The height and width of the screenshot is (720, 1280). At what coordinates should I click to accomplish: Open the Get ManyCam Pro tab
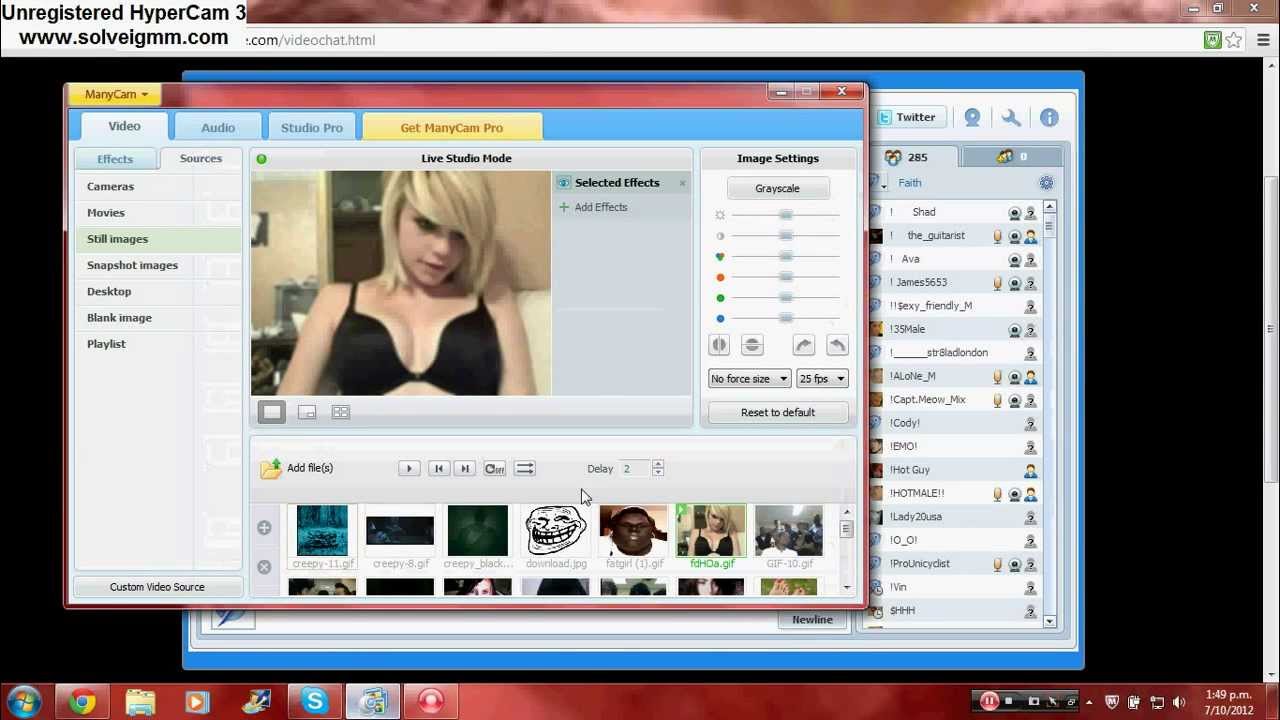click(452, 127)
